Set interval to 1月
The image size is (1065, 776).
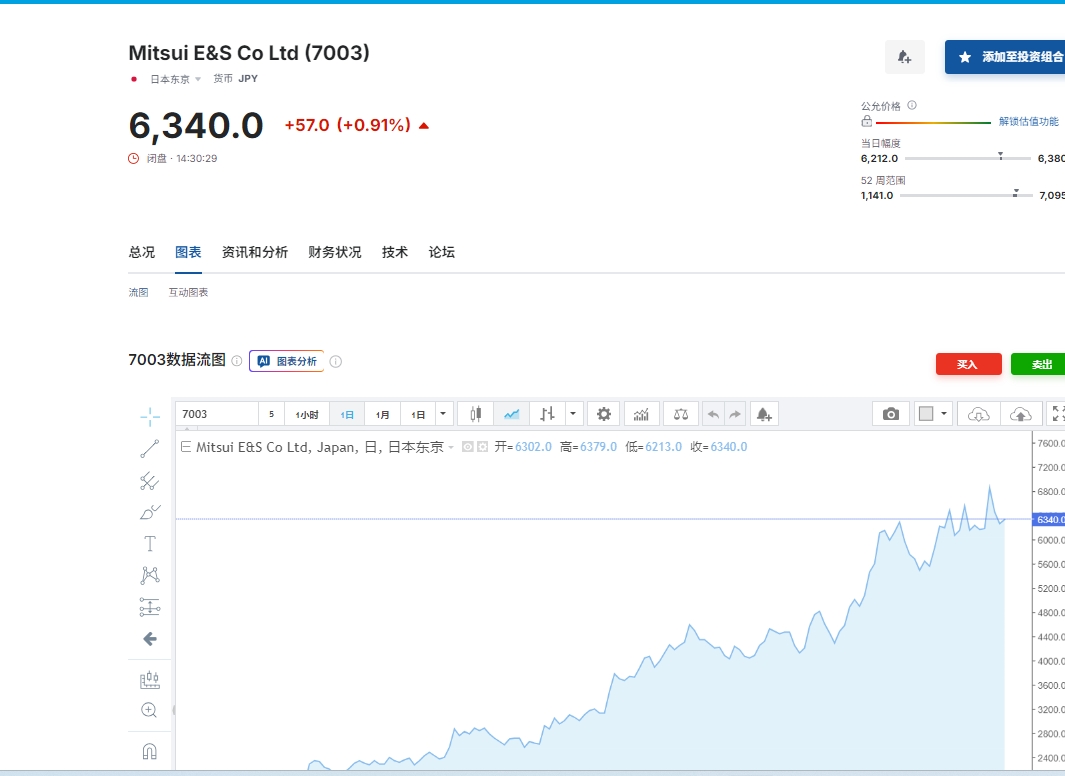click(382, 414)
